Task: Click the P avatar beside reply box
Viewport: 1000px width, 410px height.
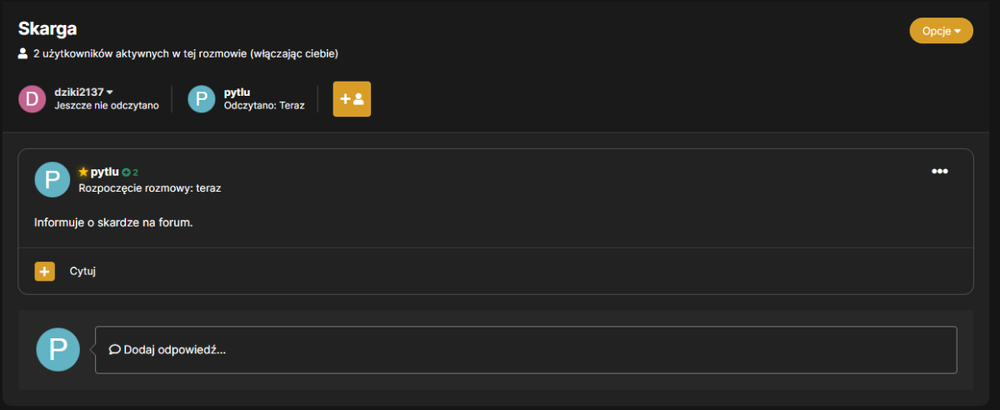Action: [x=58, y=350]
